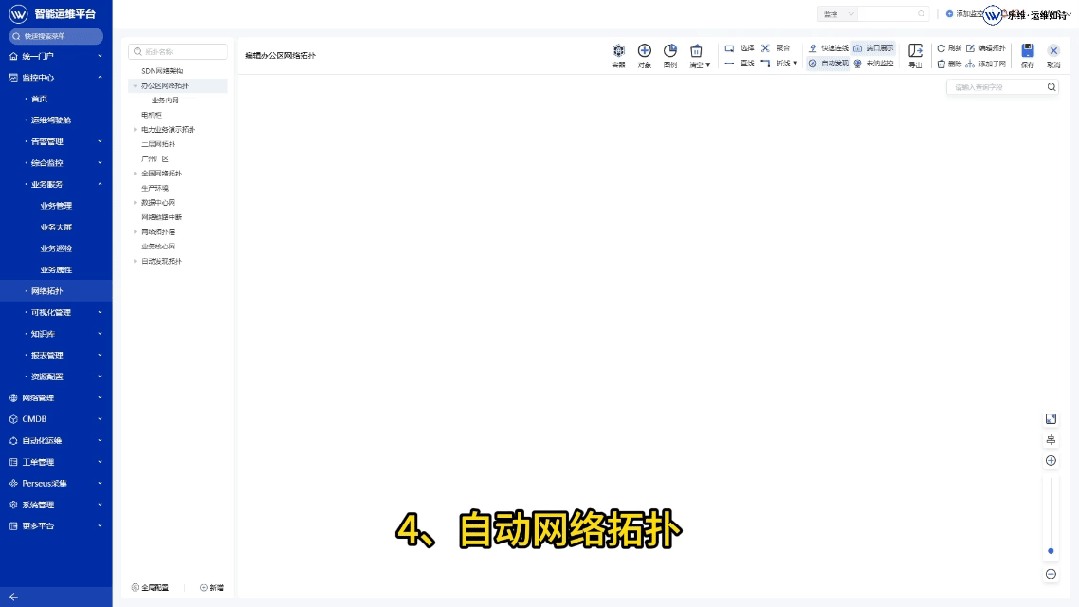
Task: Click the 刷新 refresh icon
Action: point(947,48)
